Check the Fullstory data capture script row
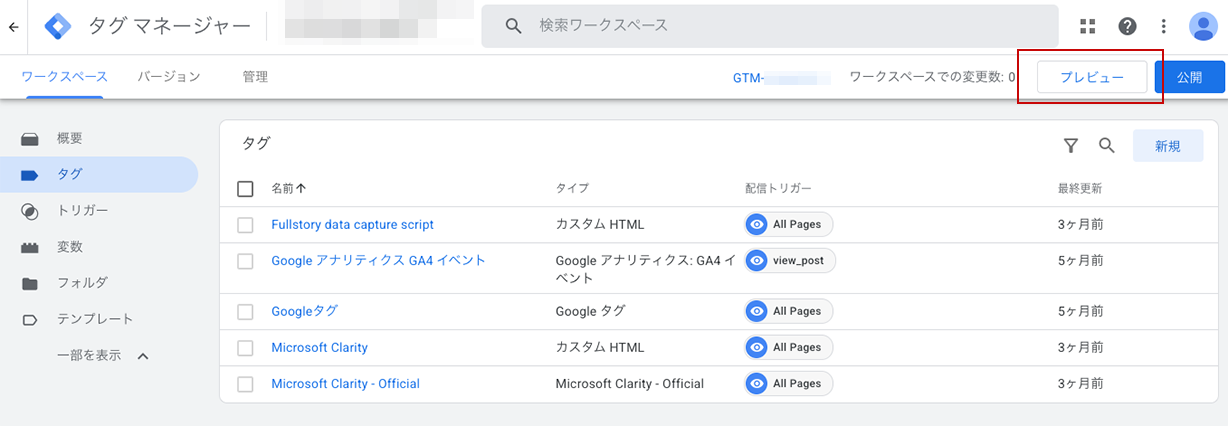Screen dimensions: 1228x426 tap(245, 225)
